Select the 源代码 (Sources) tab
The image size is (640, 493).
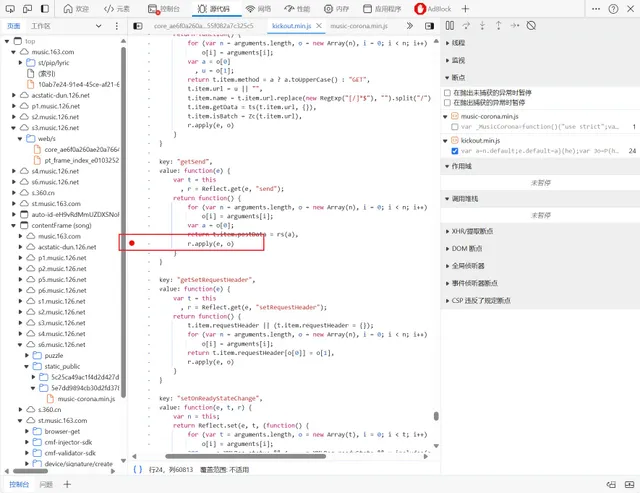click(x=213, y=9)
